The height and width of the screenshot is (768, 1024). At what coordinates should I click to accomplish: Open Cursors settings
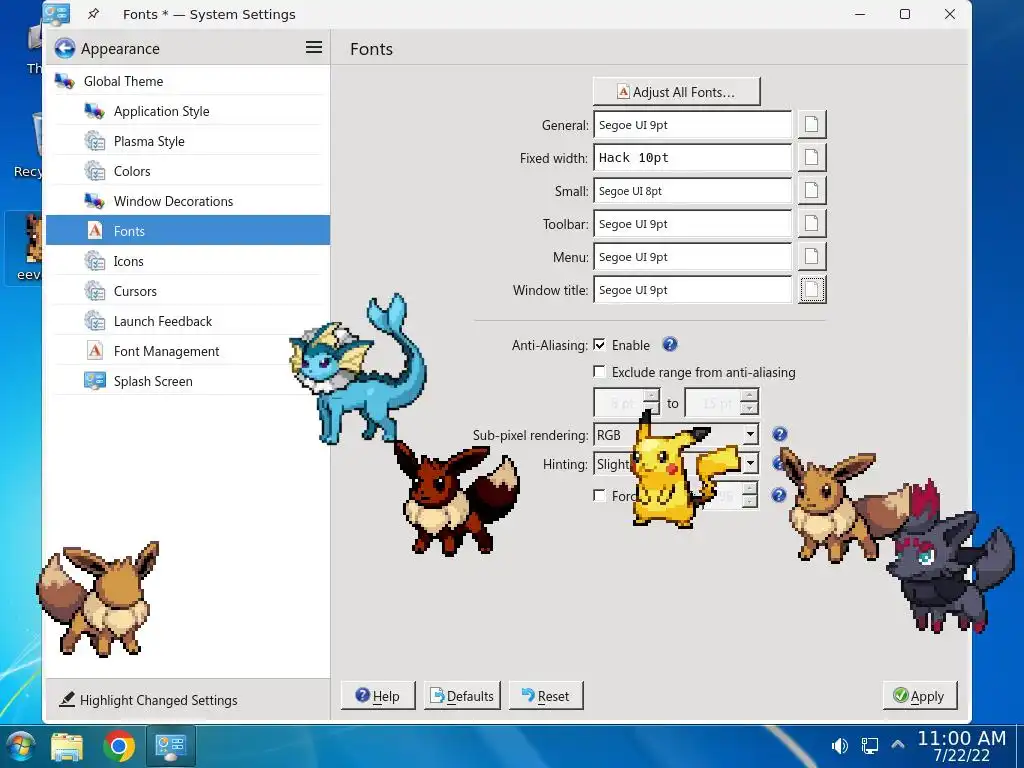187,291
